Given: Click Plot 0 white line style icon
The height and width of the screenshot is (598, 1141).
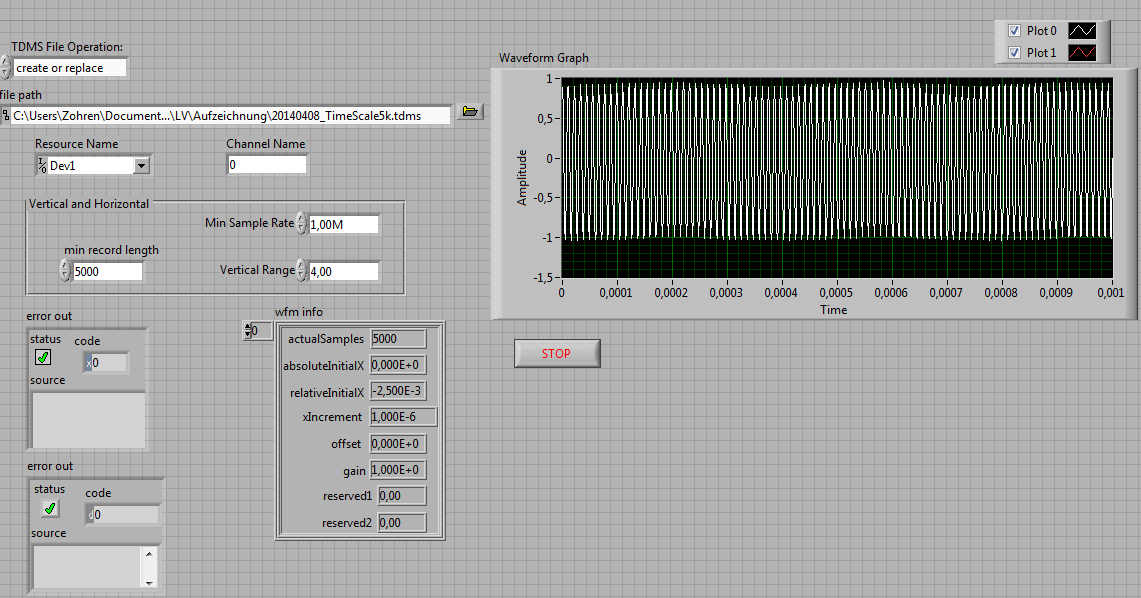Looking at the screenshot, I should (1083, 31).
